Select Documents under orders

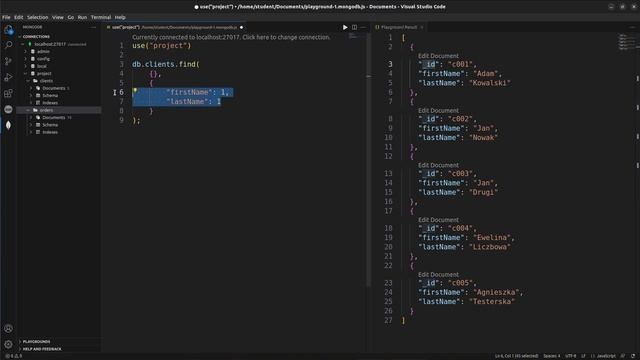point(59,118)
